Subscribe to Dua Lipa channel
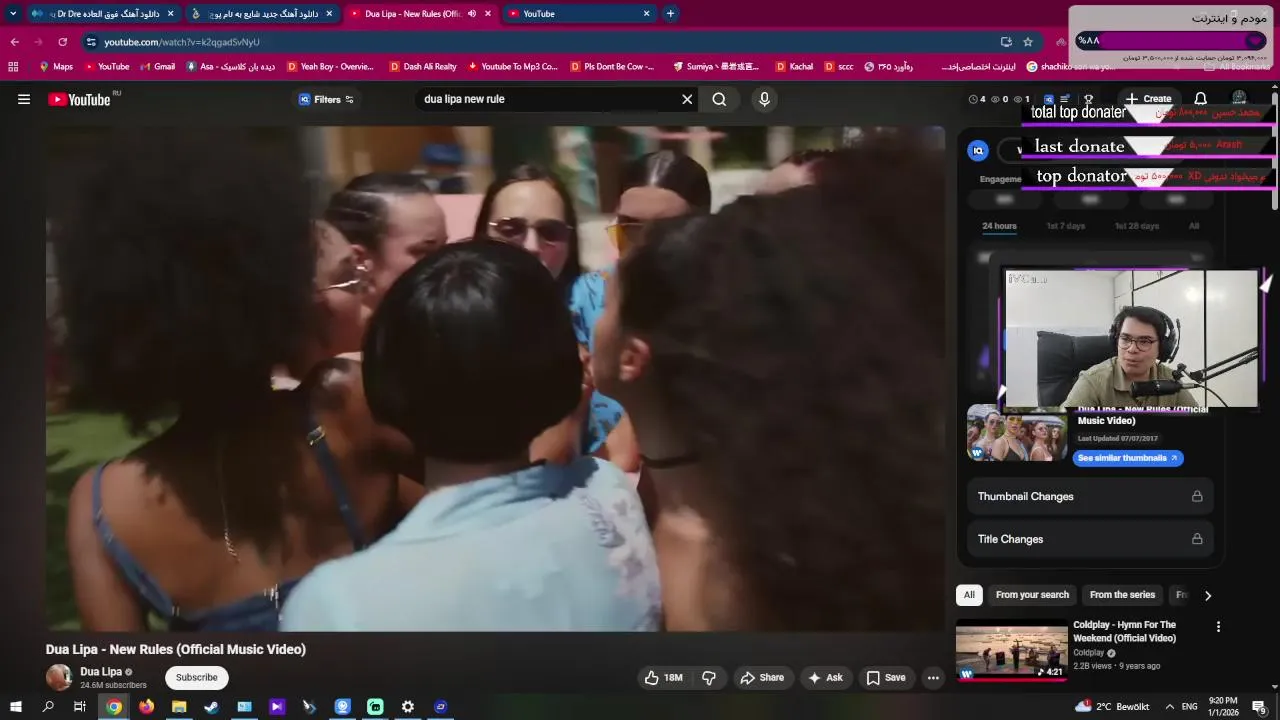1280x720 pixels. [x=196, y=677]
